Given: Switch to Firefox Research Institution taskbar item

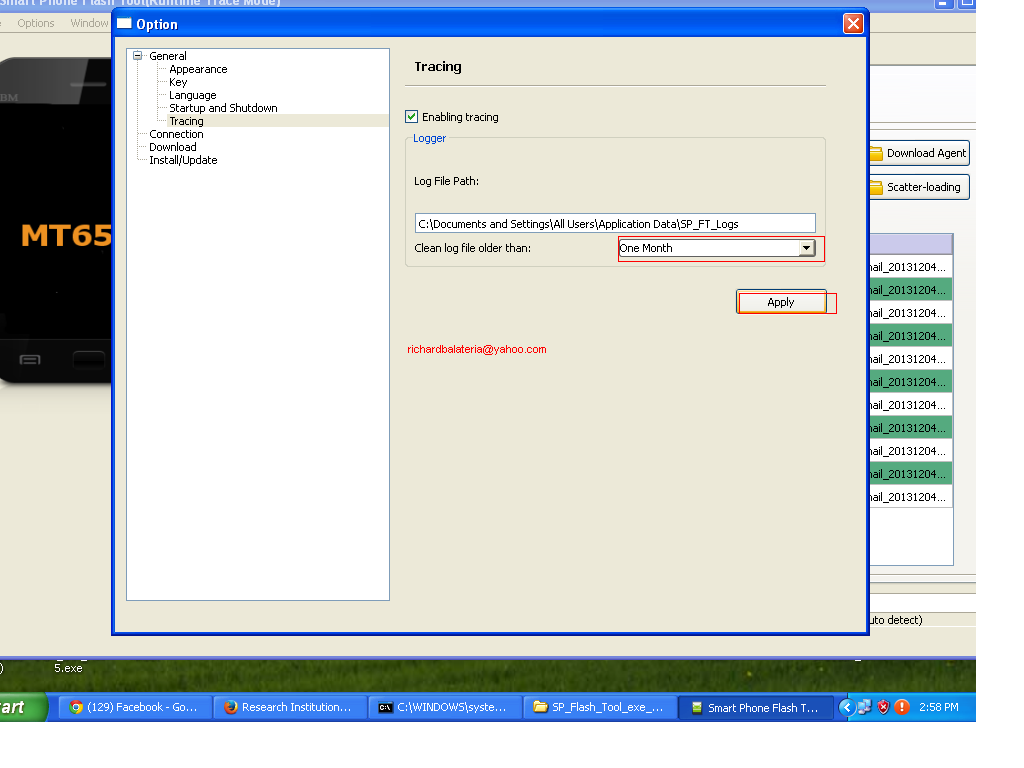Looking at the screenshot, I should [x=289, y=707].
